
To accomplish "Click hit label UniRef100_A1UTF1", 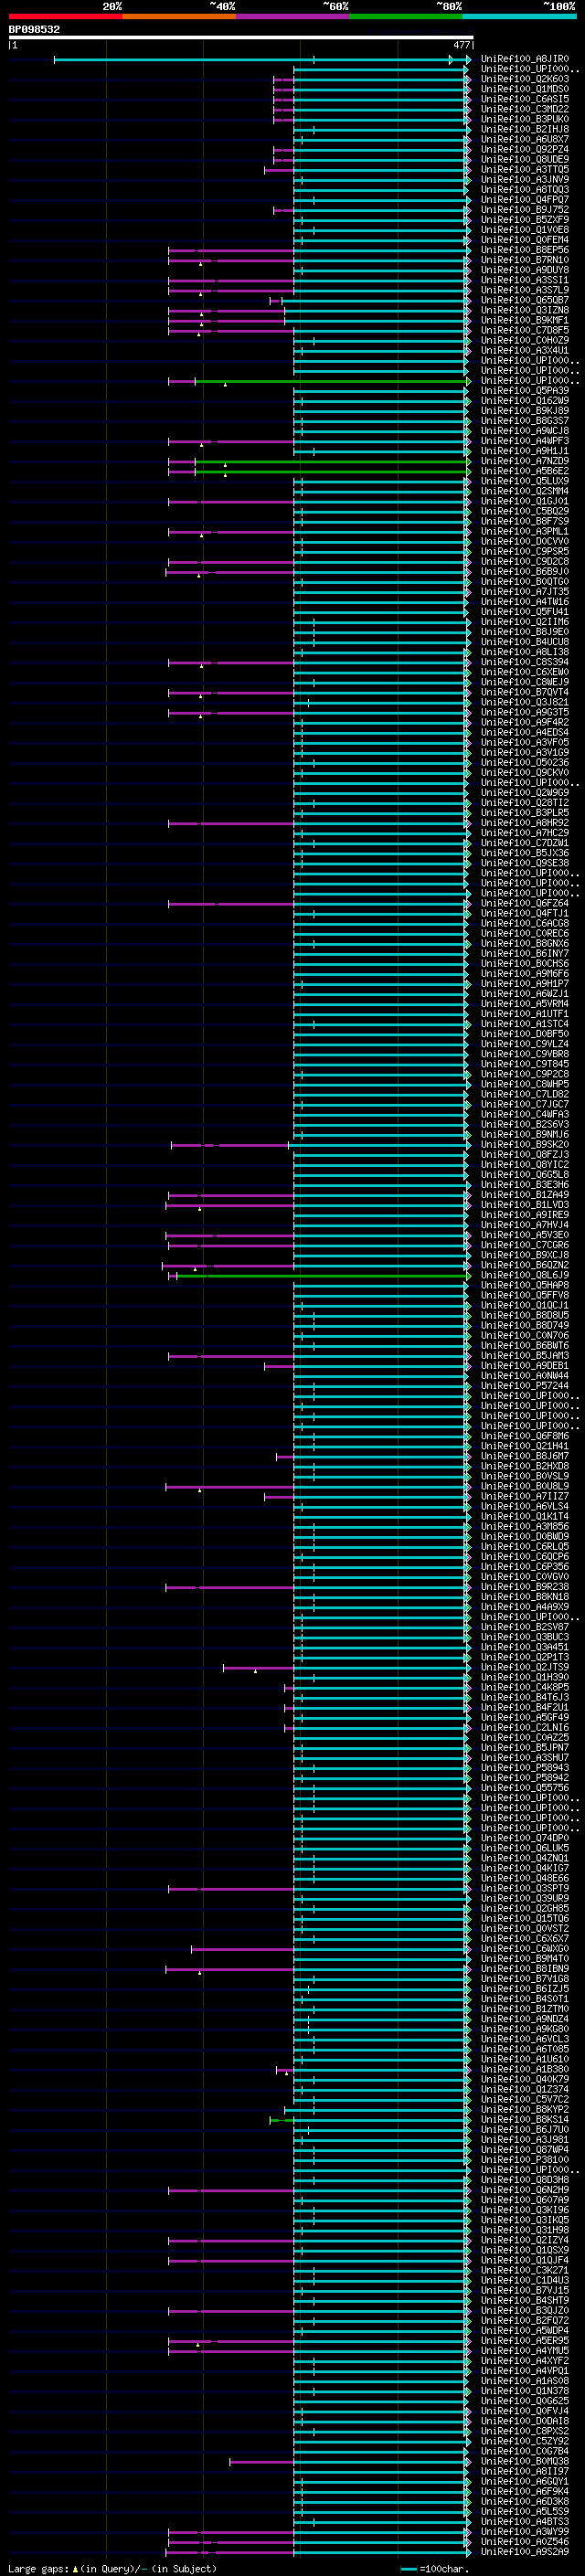I will (524, 1014).
